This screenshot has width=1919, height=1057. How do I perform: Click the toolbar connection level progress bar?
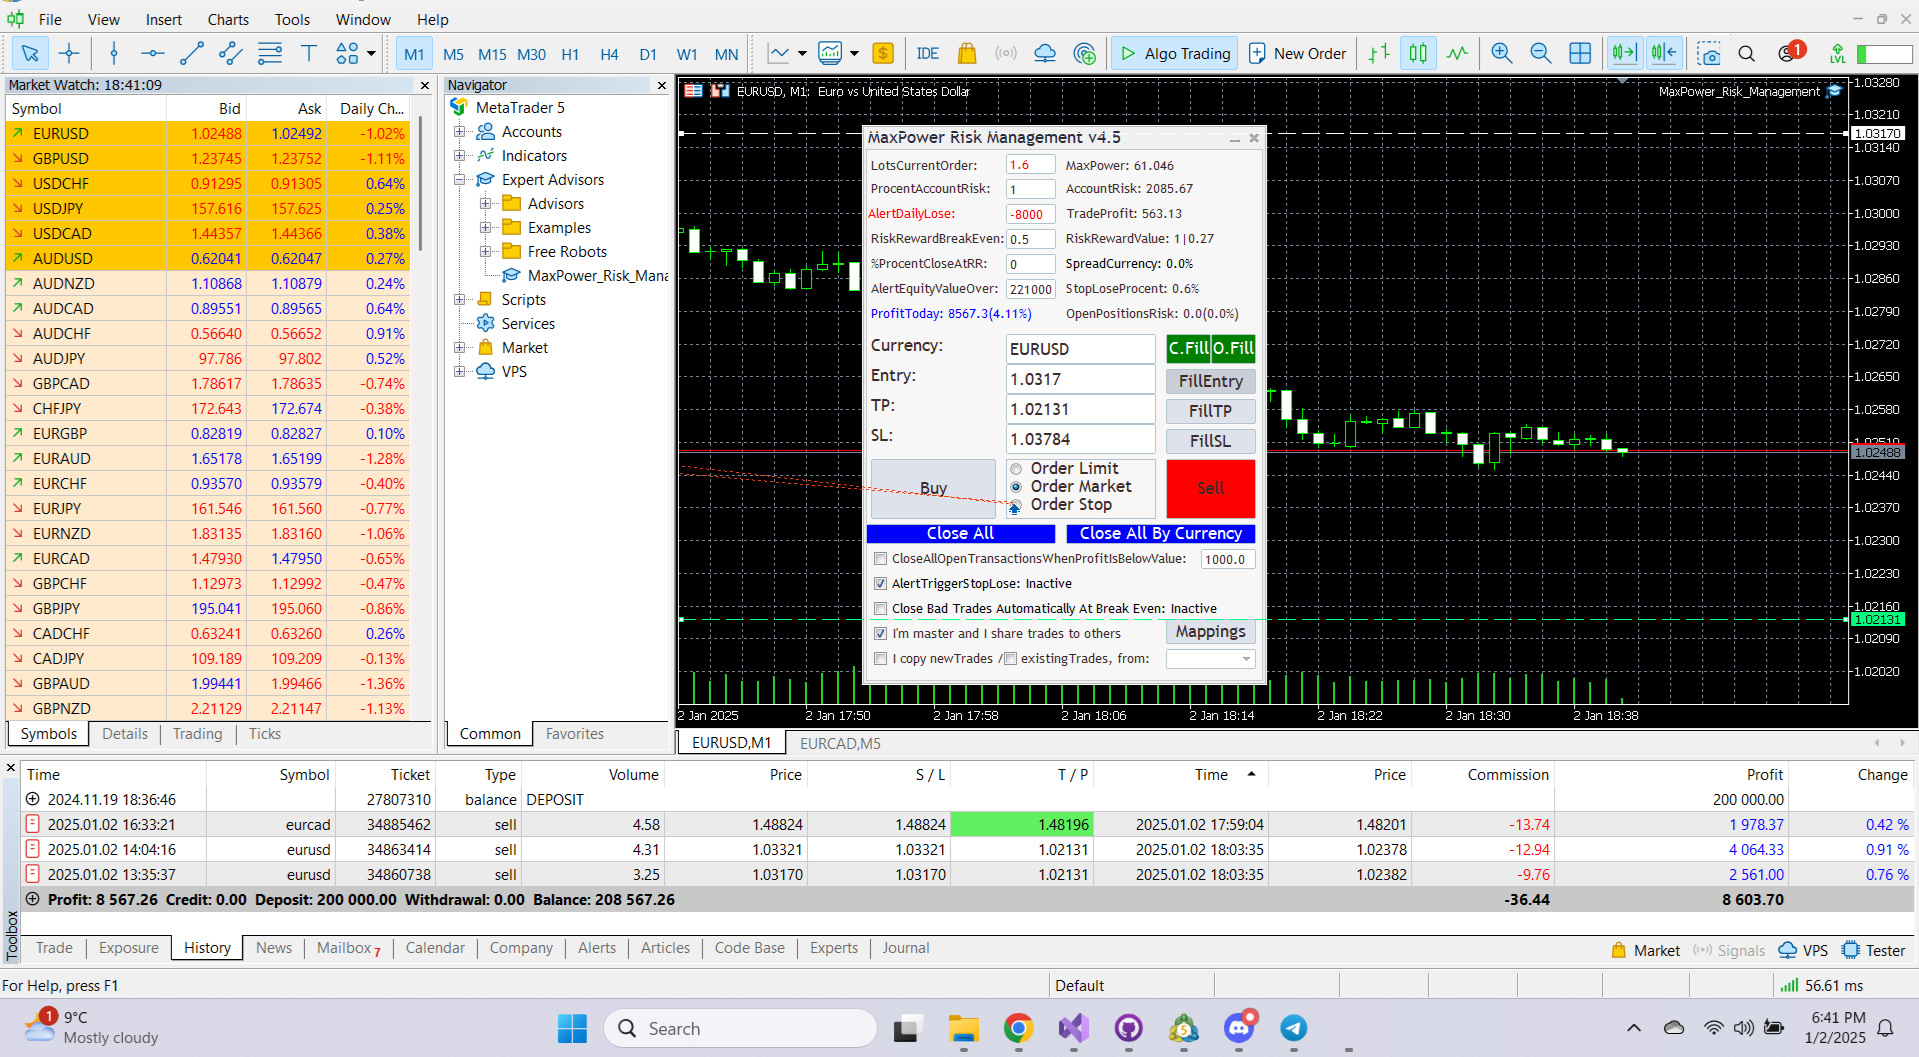(x=1884, y=54)
